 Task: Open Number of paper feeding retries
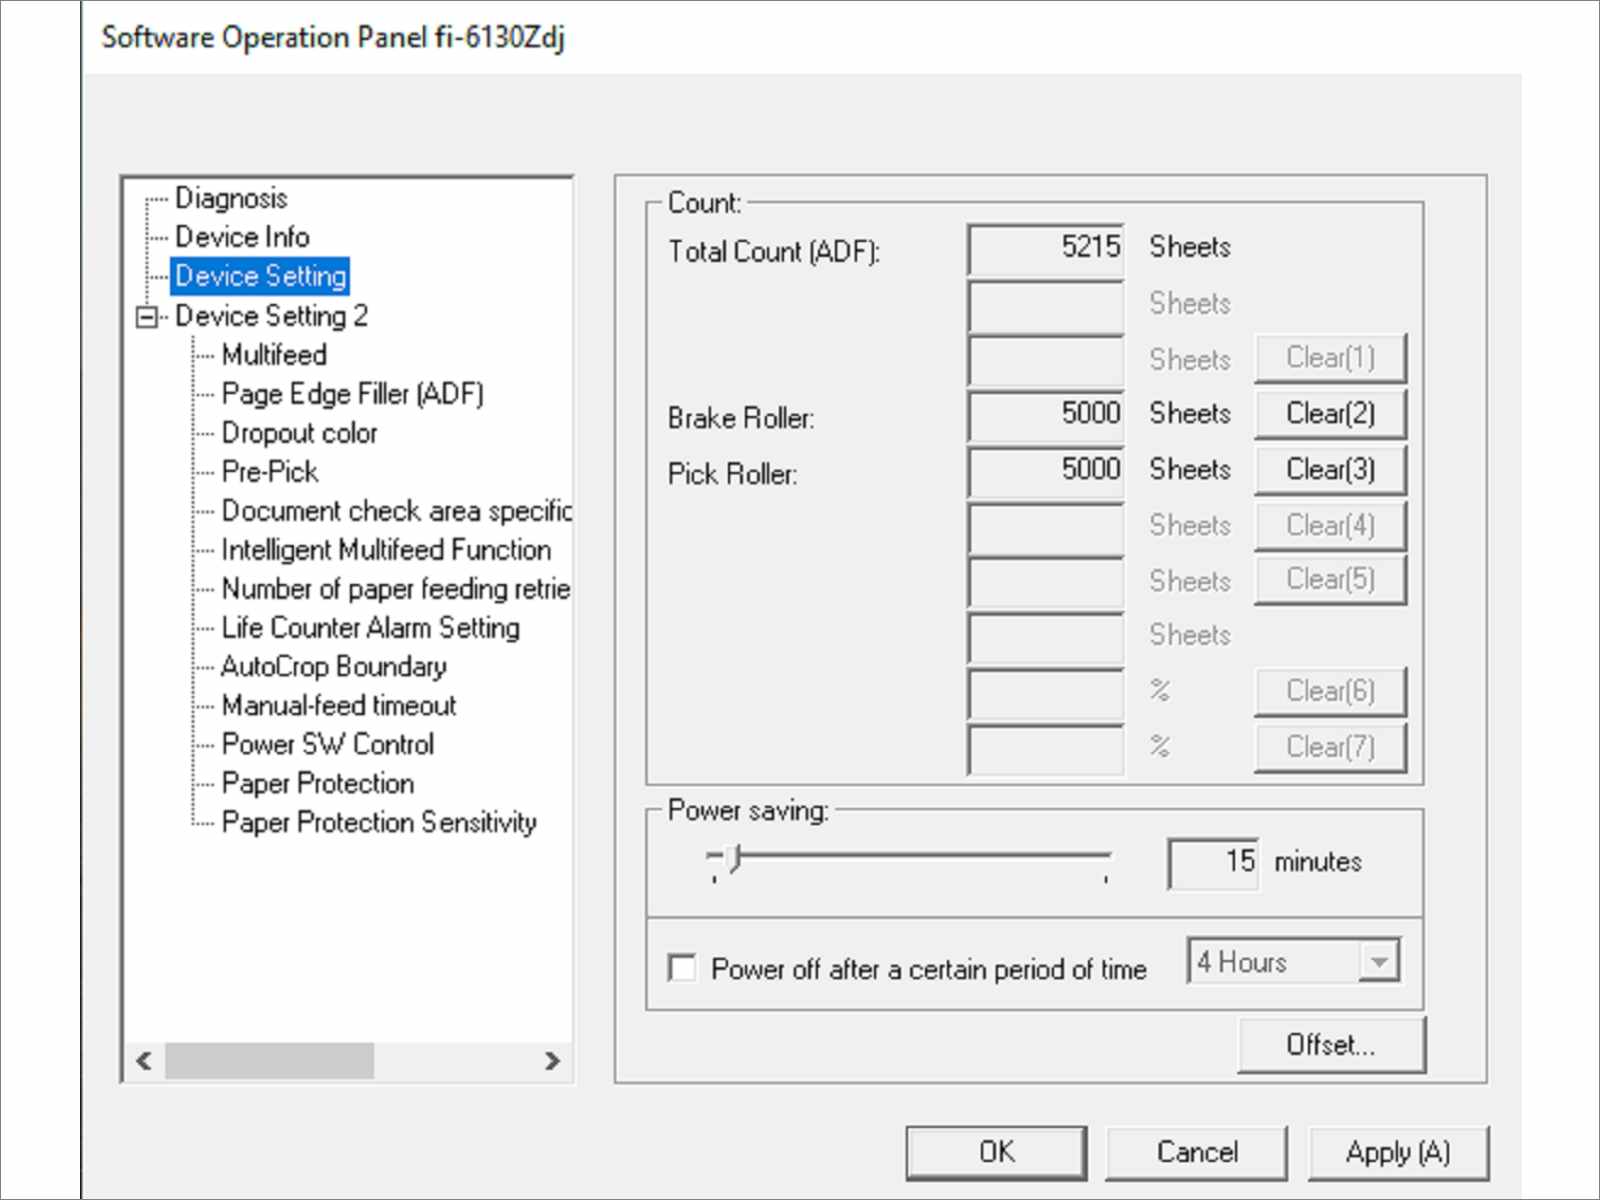tap(396, 589)
